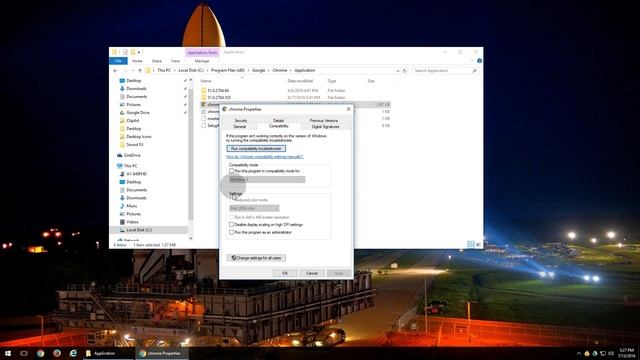Screen dimensions: 640x360
Task: Open Google Drive in the navigation pane
Action: [138, 113]
